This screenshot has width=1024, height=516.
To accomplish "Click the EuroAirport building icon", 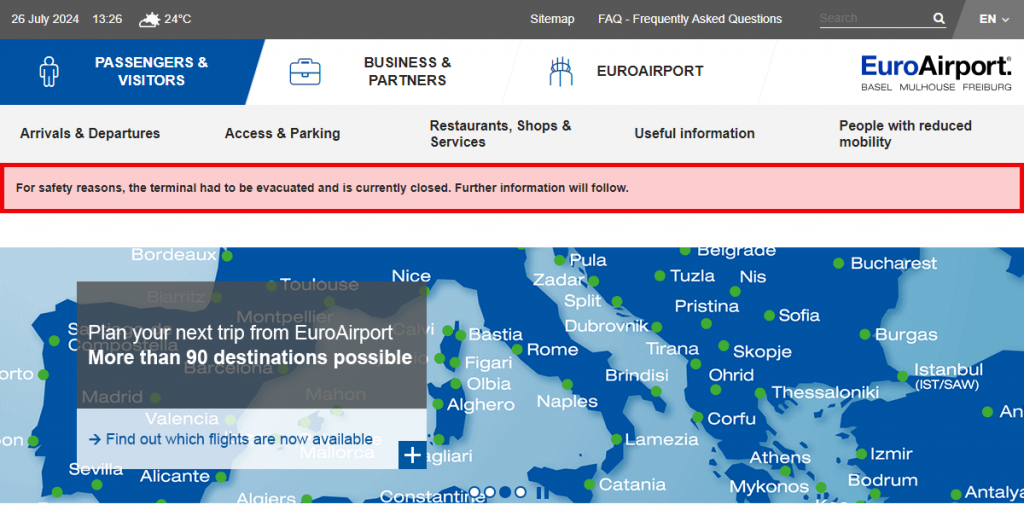I will tap(561, 72).
